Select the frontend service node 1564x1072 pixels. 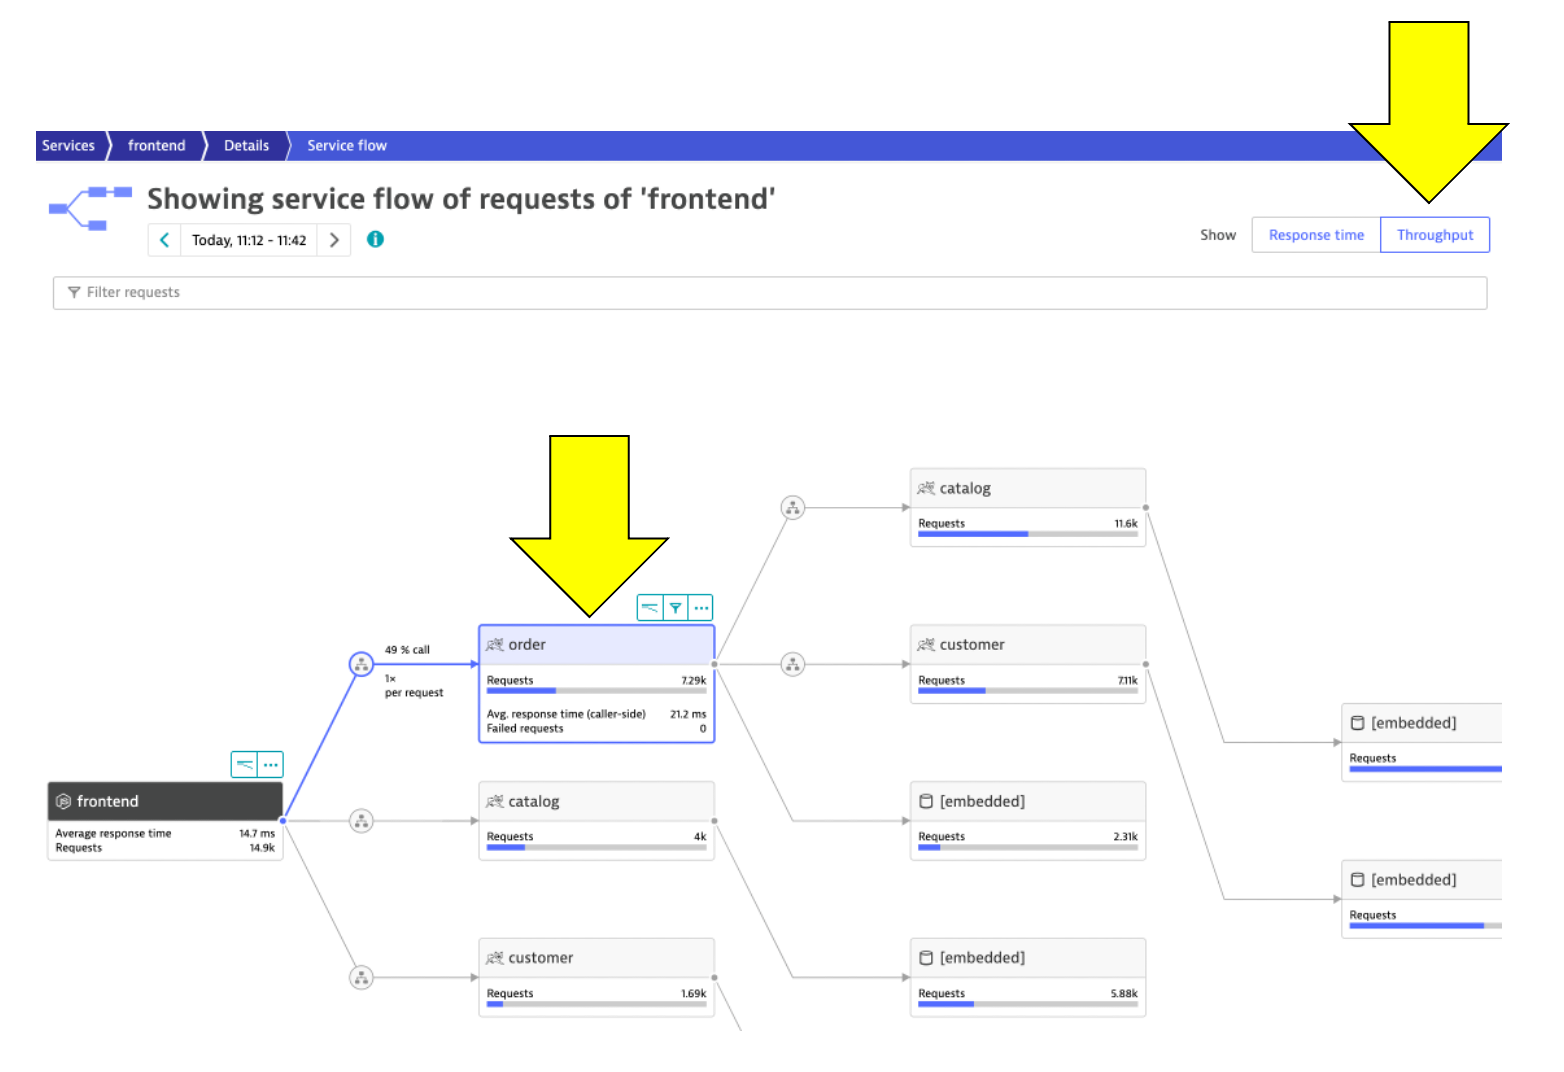tap(165, 802)
